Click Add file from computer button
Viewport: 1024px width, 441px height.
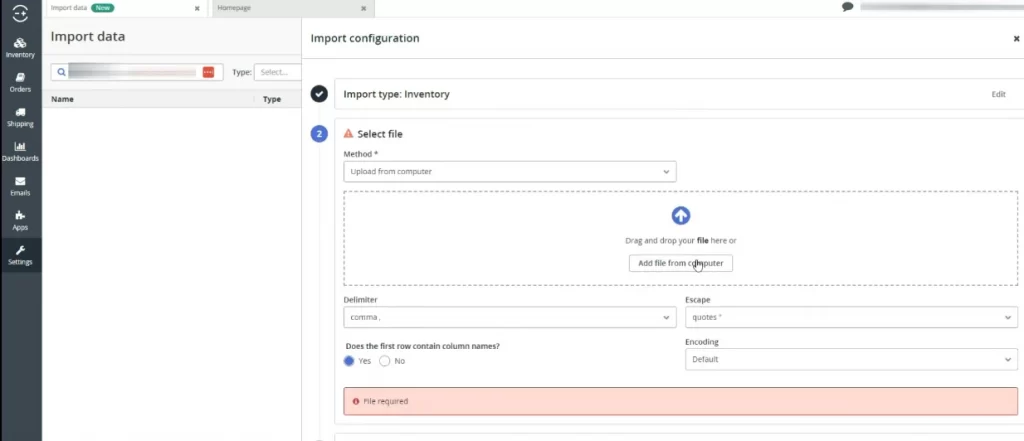tap(680, 263)
